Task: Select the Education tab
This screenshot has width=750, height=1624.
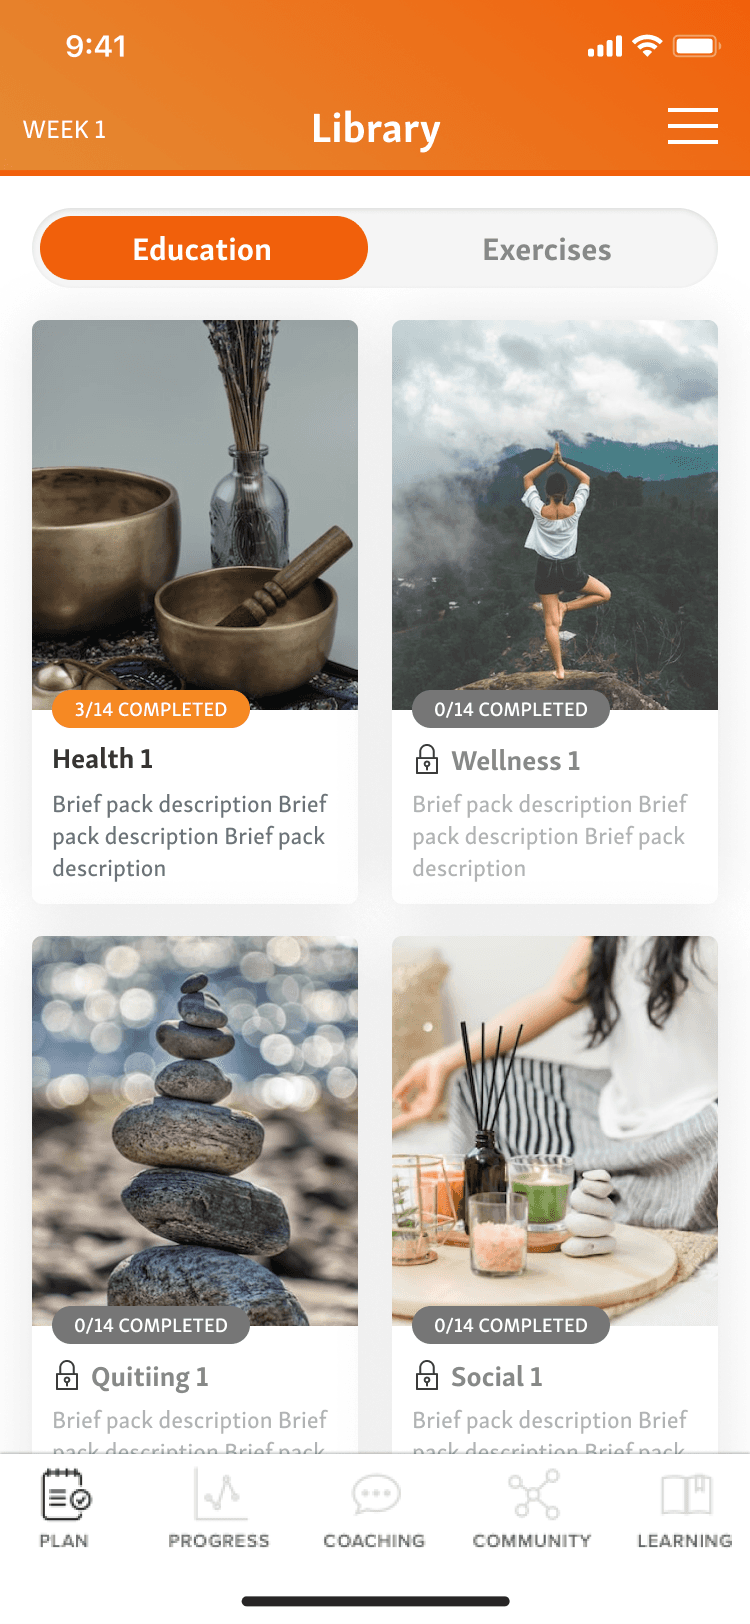Action: pyautogui.click(x=203, y=248)
